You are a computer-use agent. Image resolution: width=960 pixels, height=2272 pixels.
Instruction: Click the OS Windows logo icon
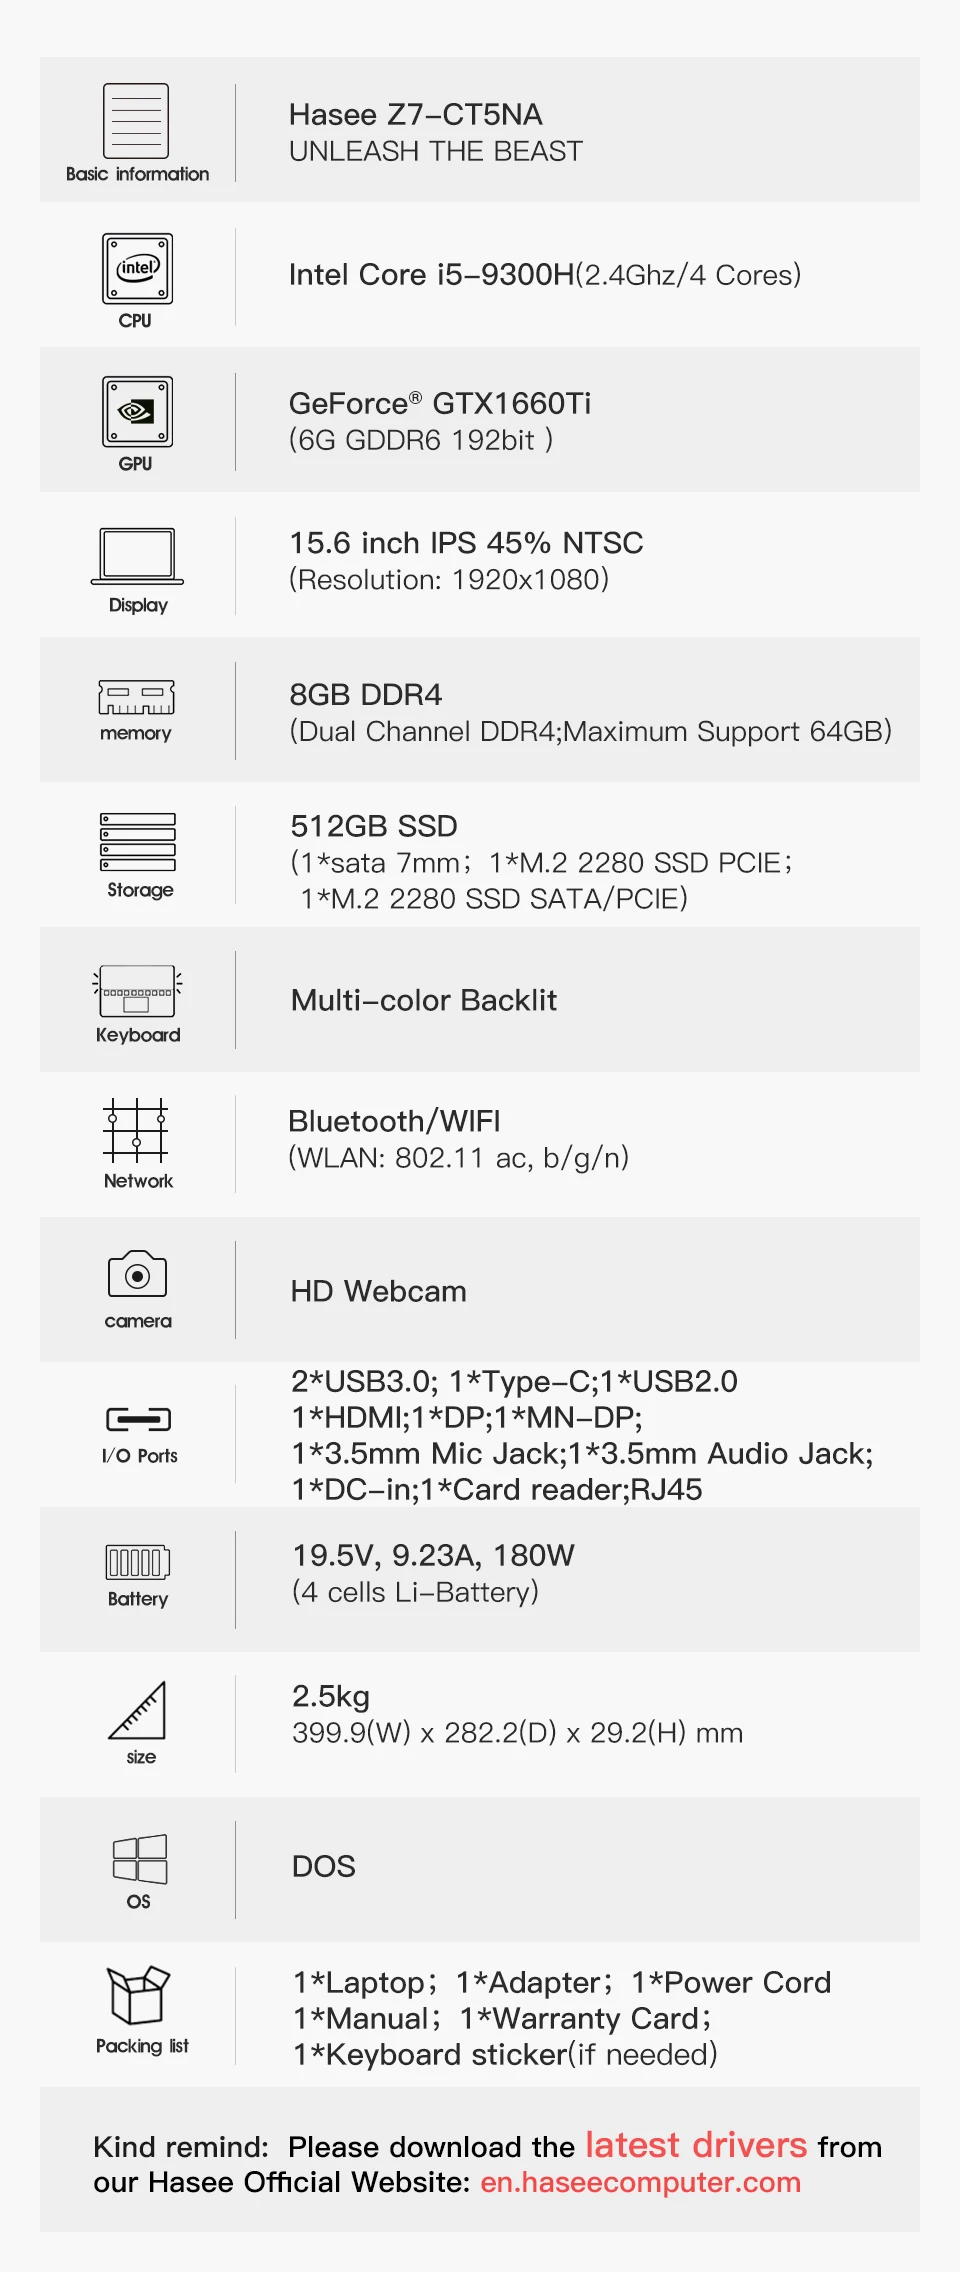(140, 1859)
